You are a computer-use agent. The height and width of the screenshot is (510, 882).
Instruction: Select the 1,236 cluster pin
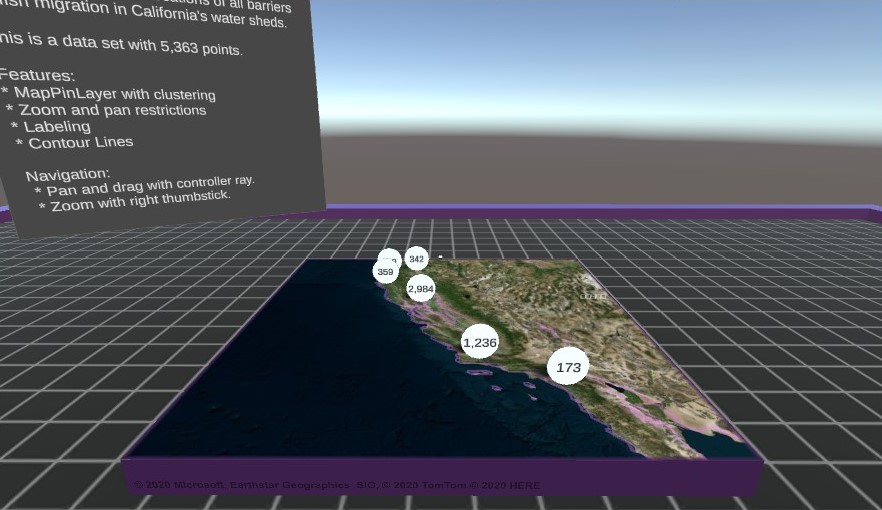[480, 341]
